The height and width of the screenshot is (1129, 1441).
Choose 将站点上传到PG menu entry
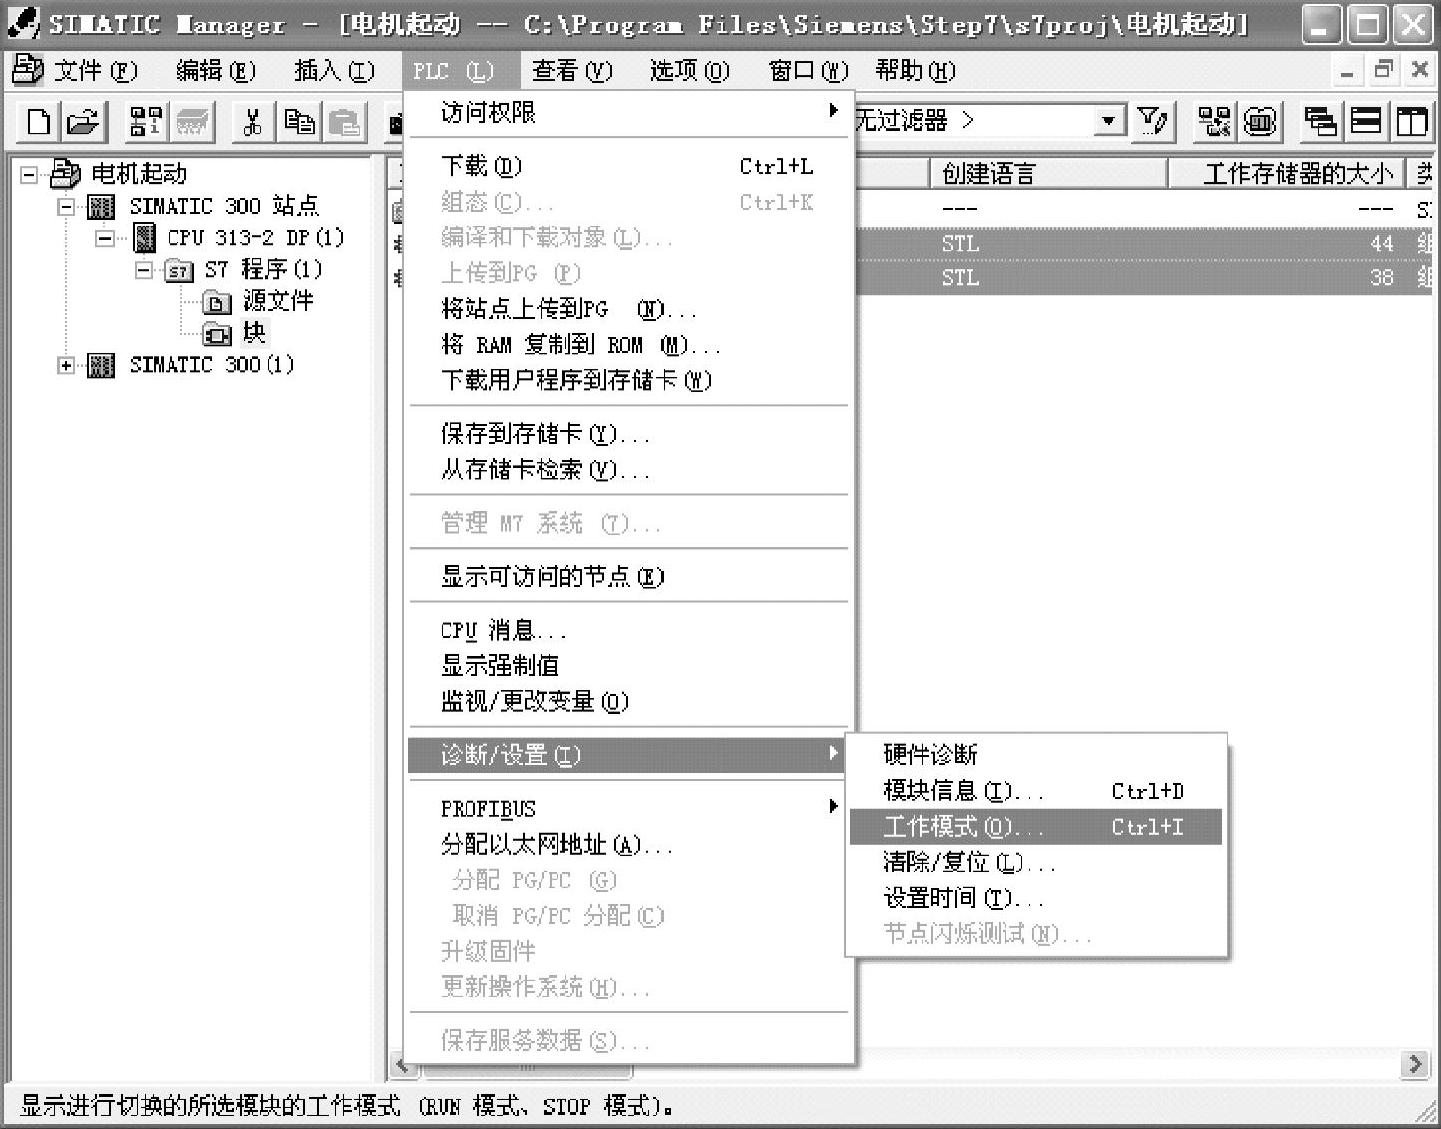point(628,309)
